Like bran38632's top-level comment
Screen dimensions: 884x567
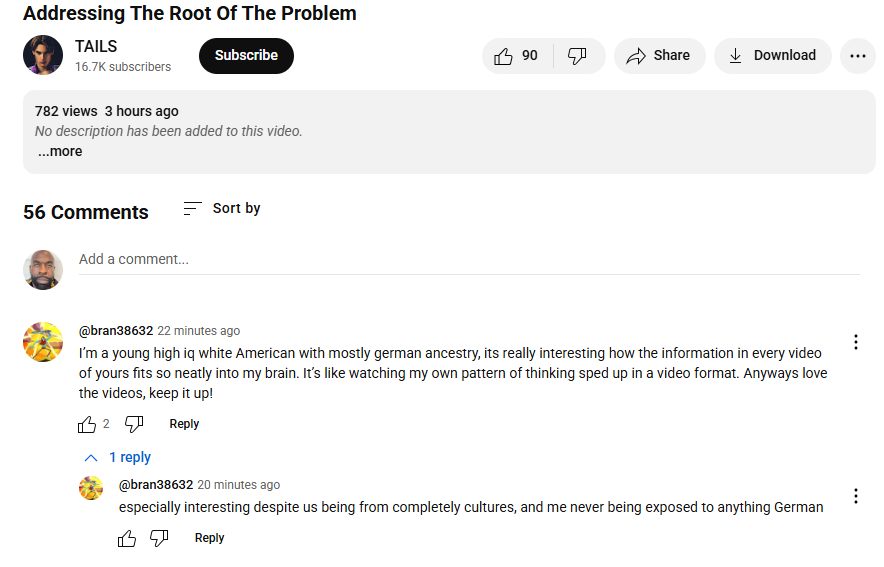87,424
